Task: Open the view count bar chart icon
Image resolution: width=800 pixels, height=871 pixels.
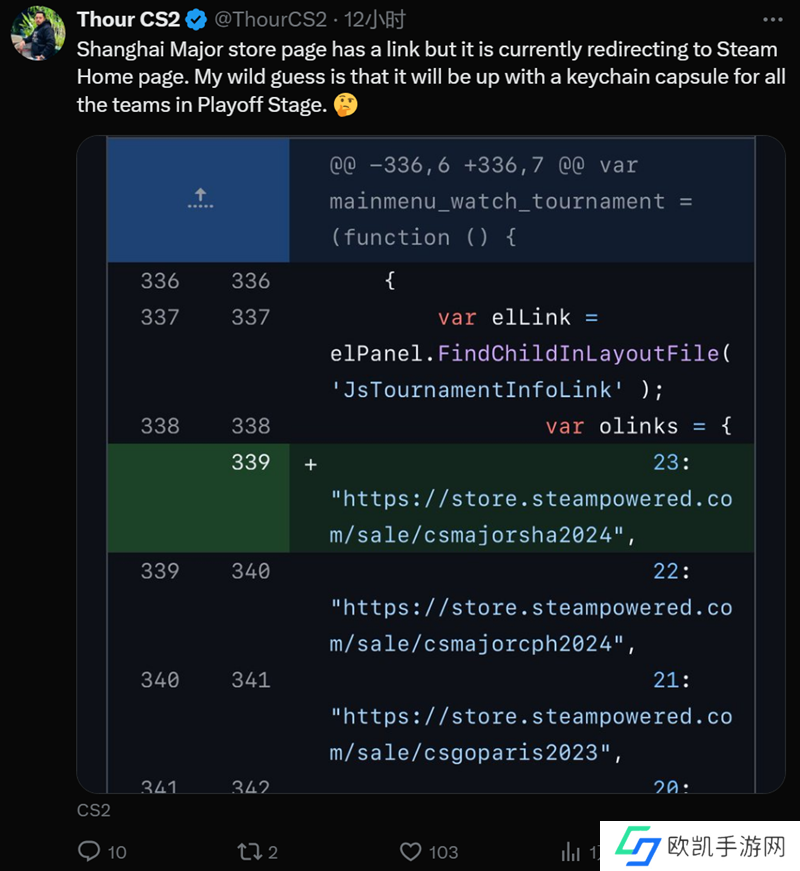Action: click(x=571, y=851)
